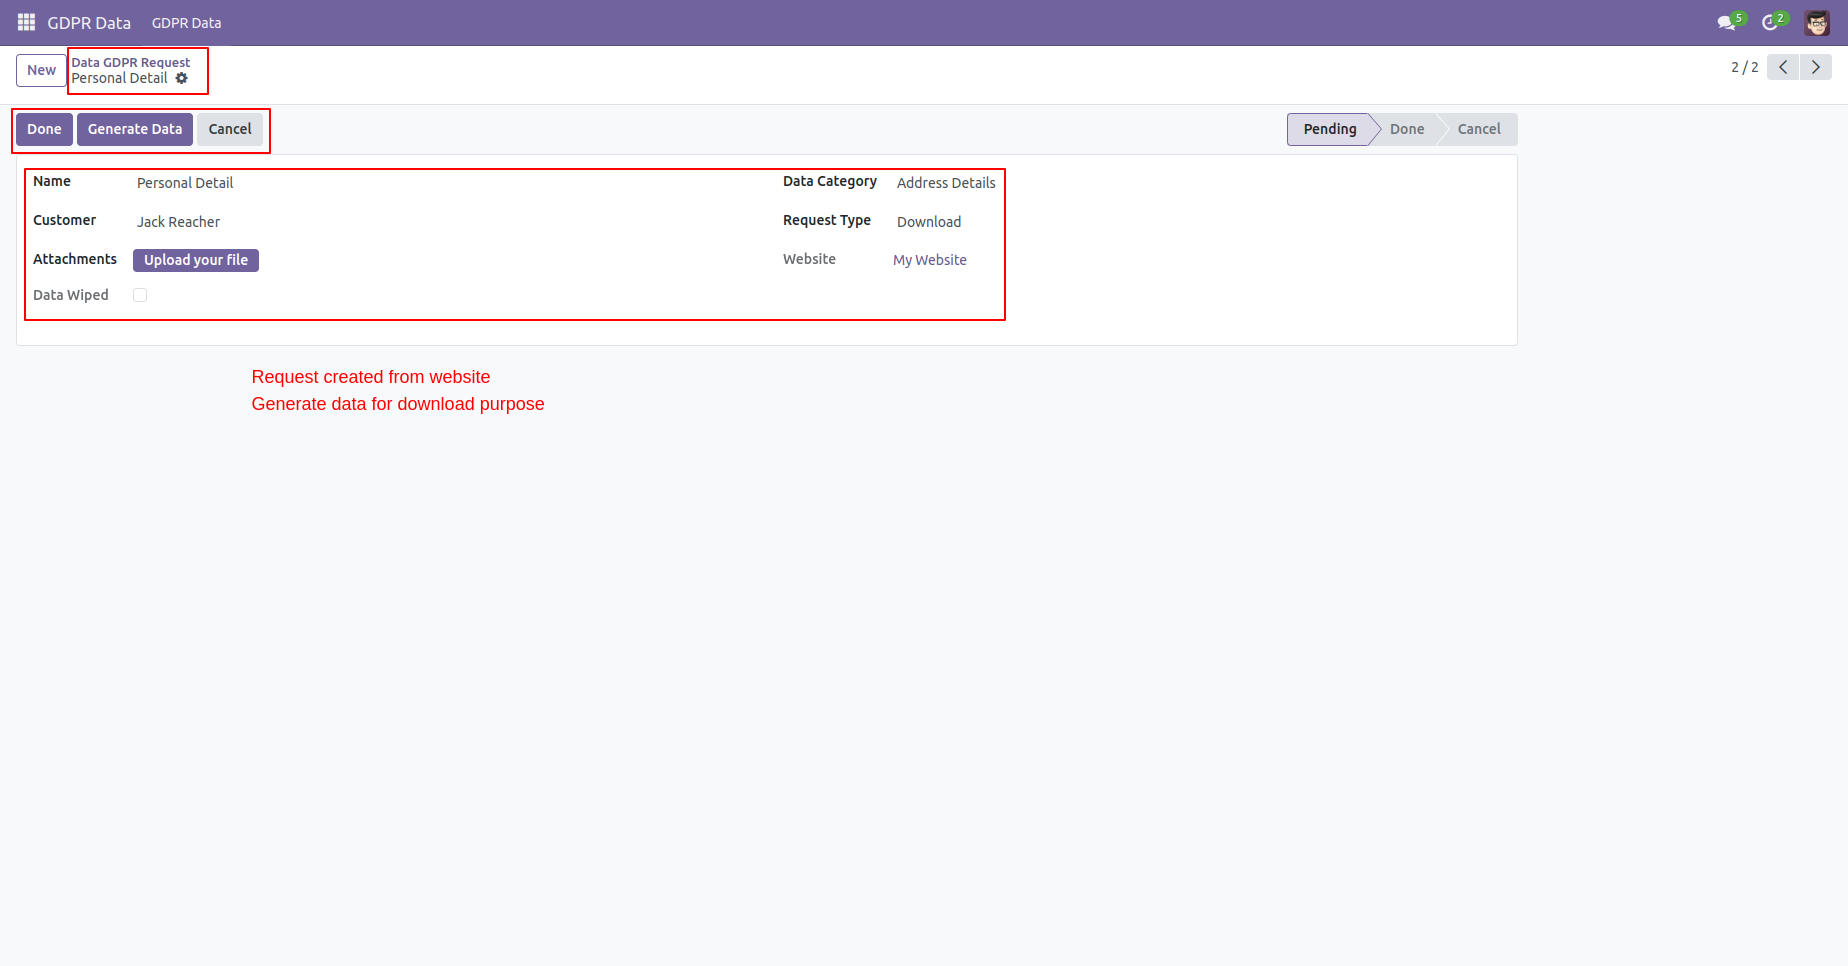Go to previous record arrow
The width and height of the screenshot is (1848, 966).
pyautogui.click(x=1783, y=67)
